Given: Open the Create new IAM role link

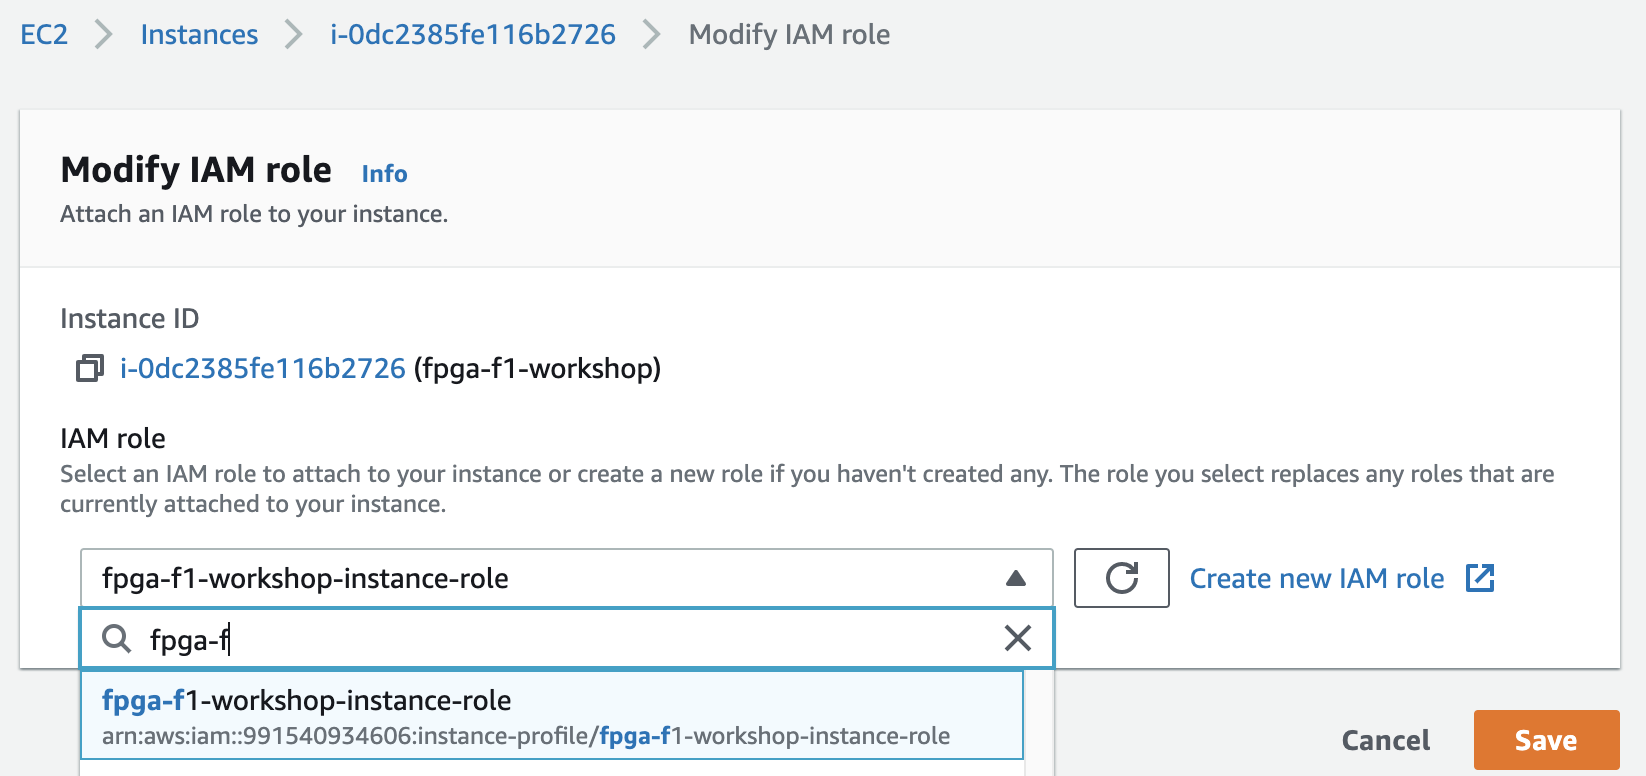Looking at the screenshot, I should 1317,578.
